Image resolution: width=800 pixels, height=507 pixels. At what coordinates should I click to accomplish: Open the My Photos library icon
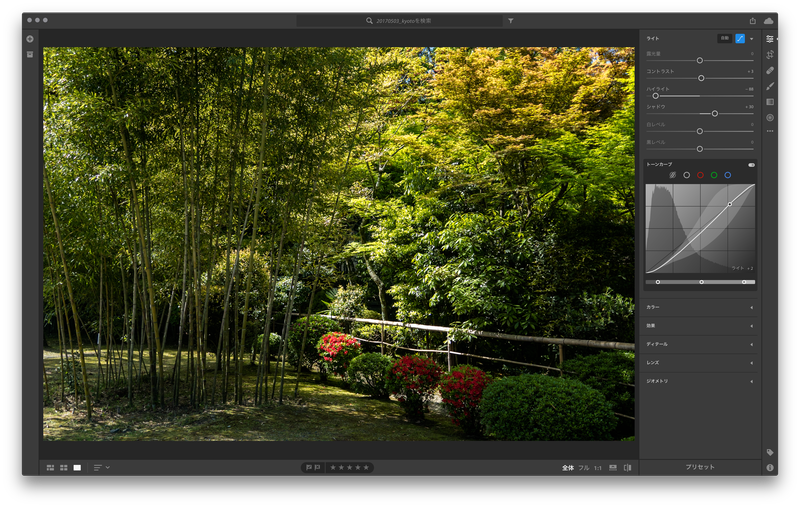click(30, 54)
